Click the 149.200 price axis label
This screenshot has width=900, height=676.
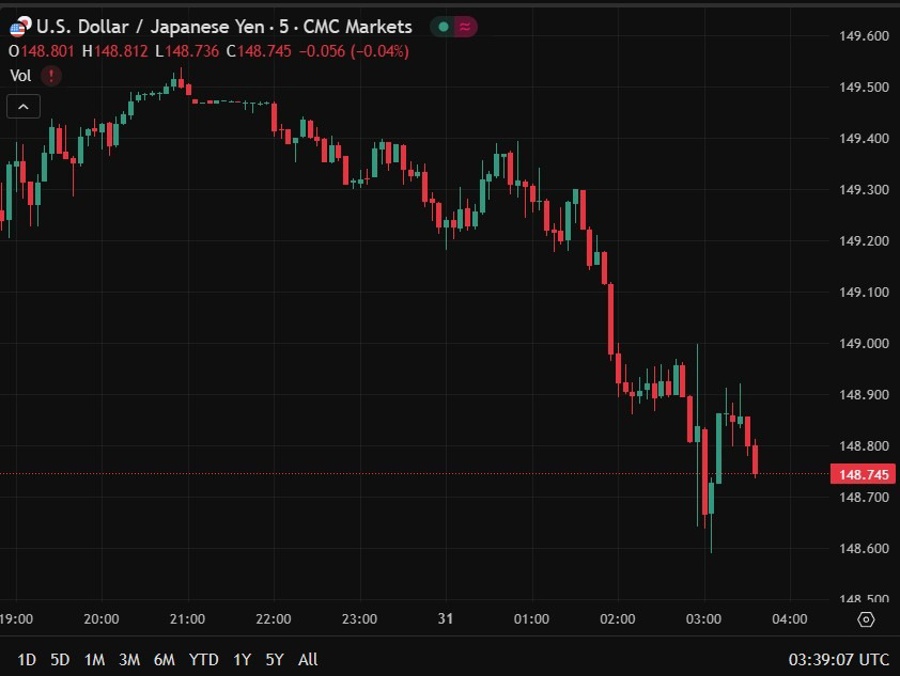864,241
